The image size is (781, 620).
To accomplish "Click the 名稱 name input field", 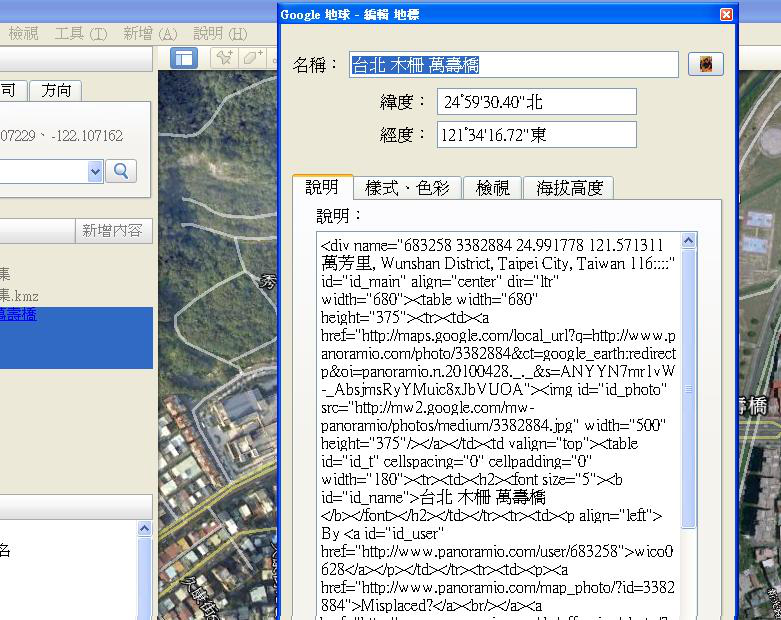I will 514,65.
